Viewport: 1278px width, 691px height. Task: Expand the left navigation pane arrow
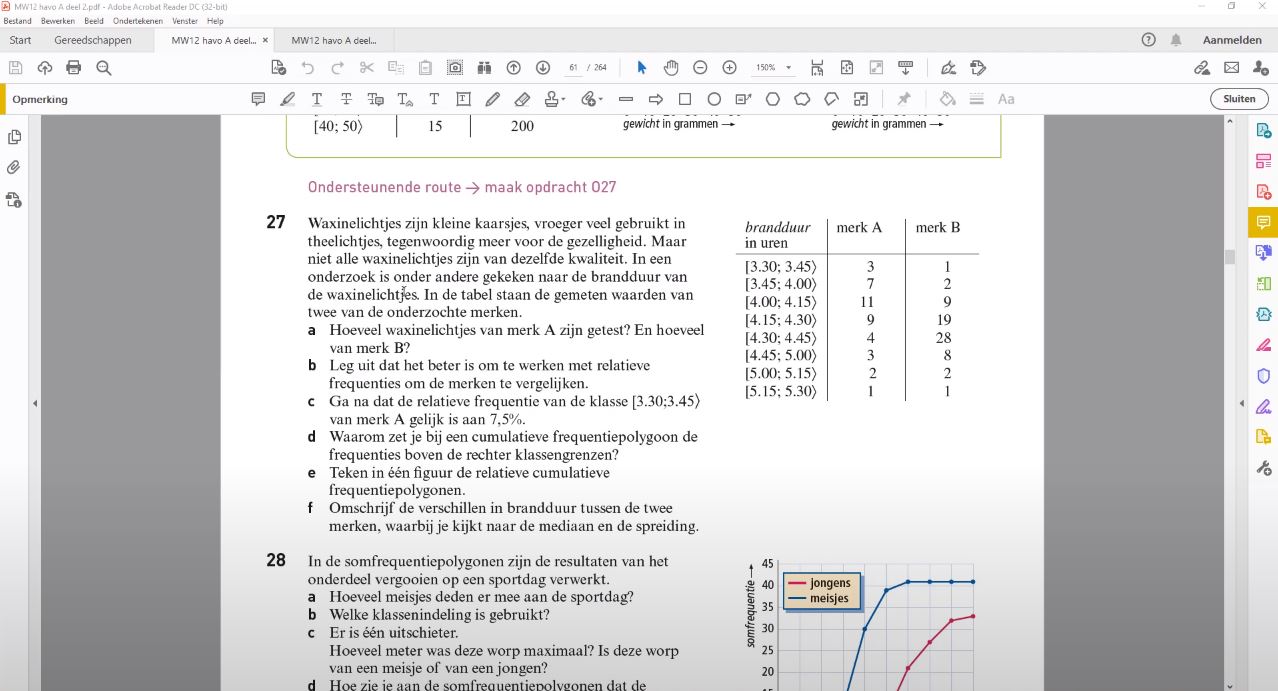coord(35,403)
